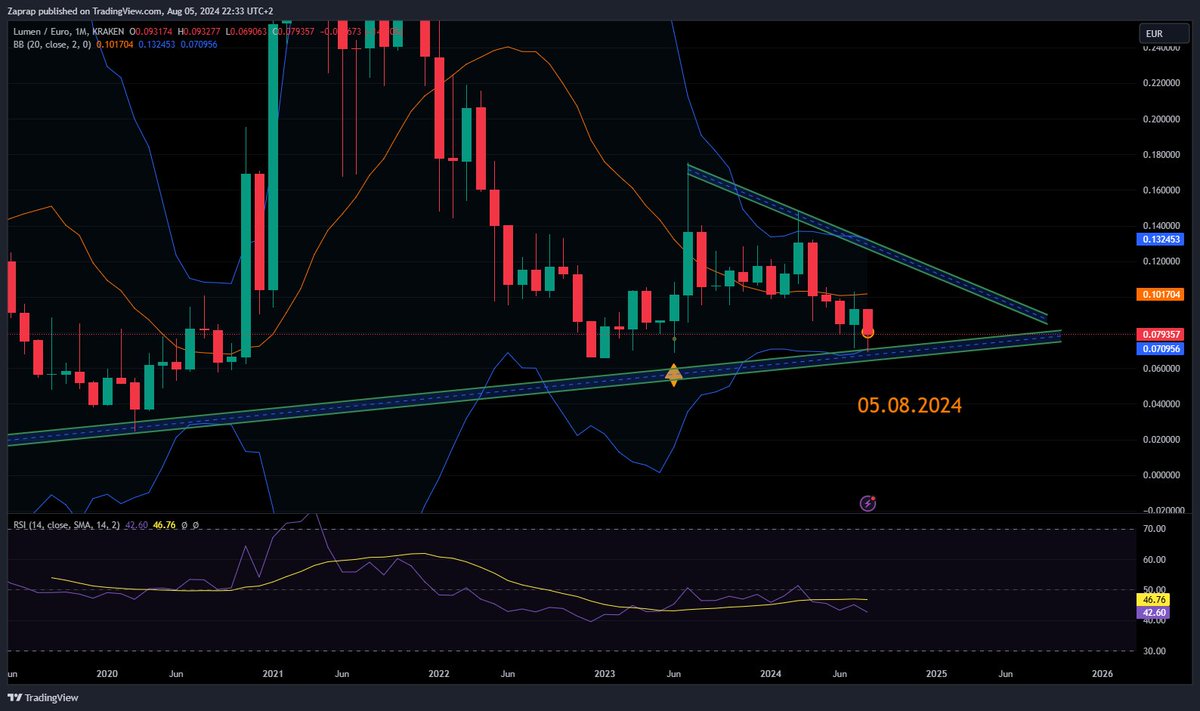This screenshot has width=1200, height=711.
Task: Click the BB (20, close, 2, 0) indicator legend
Action: [x=52, y=45]
